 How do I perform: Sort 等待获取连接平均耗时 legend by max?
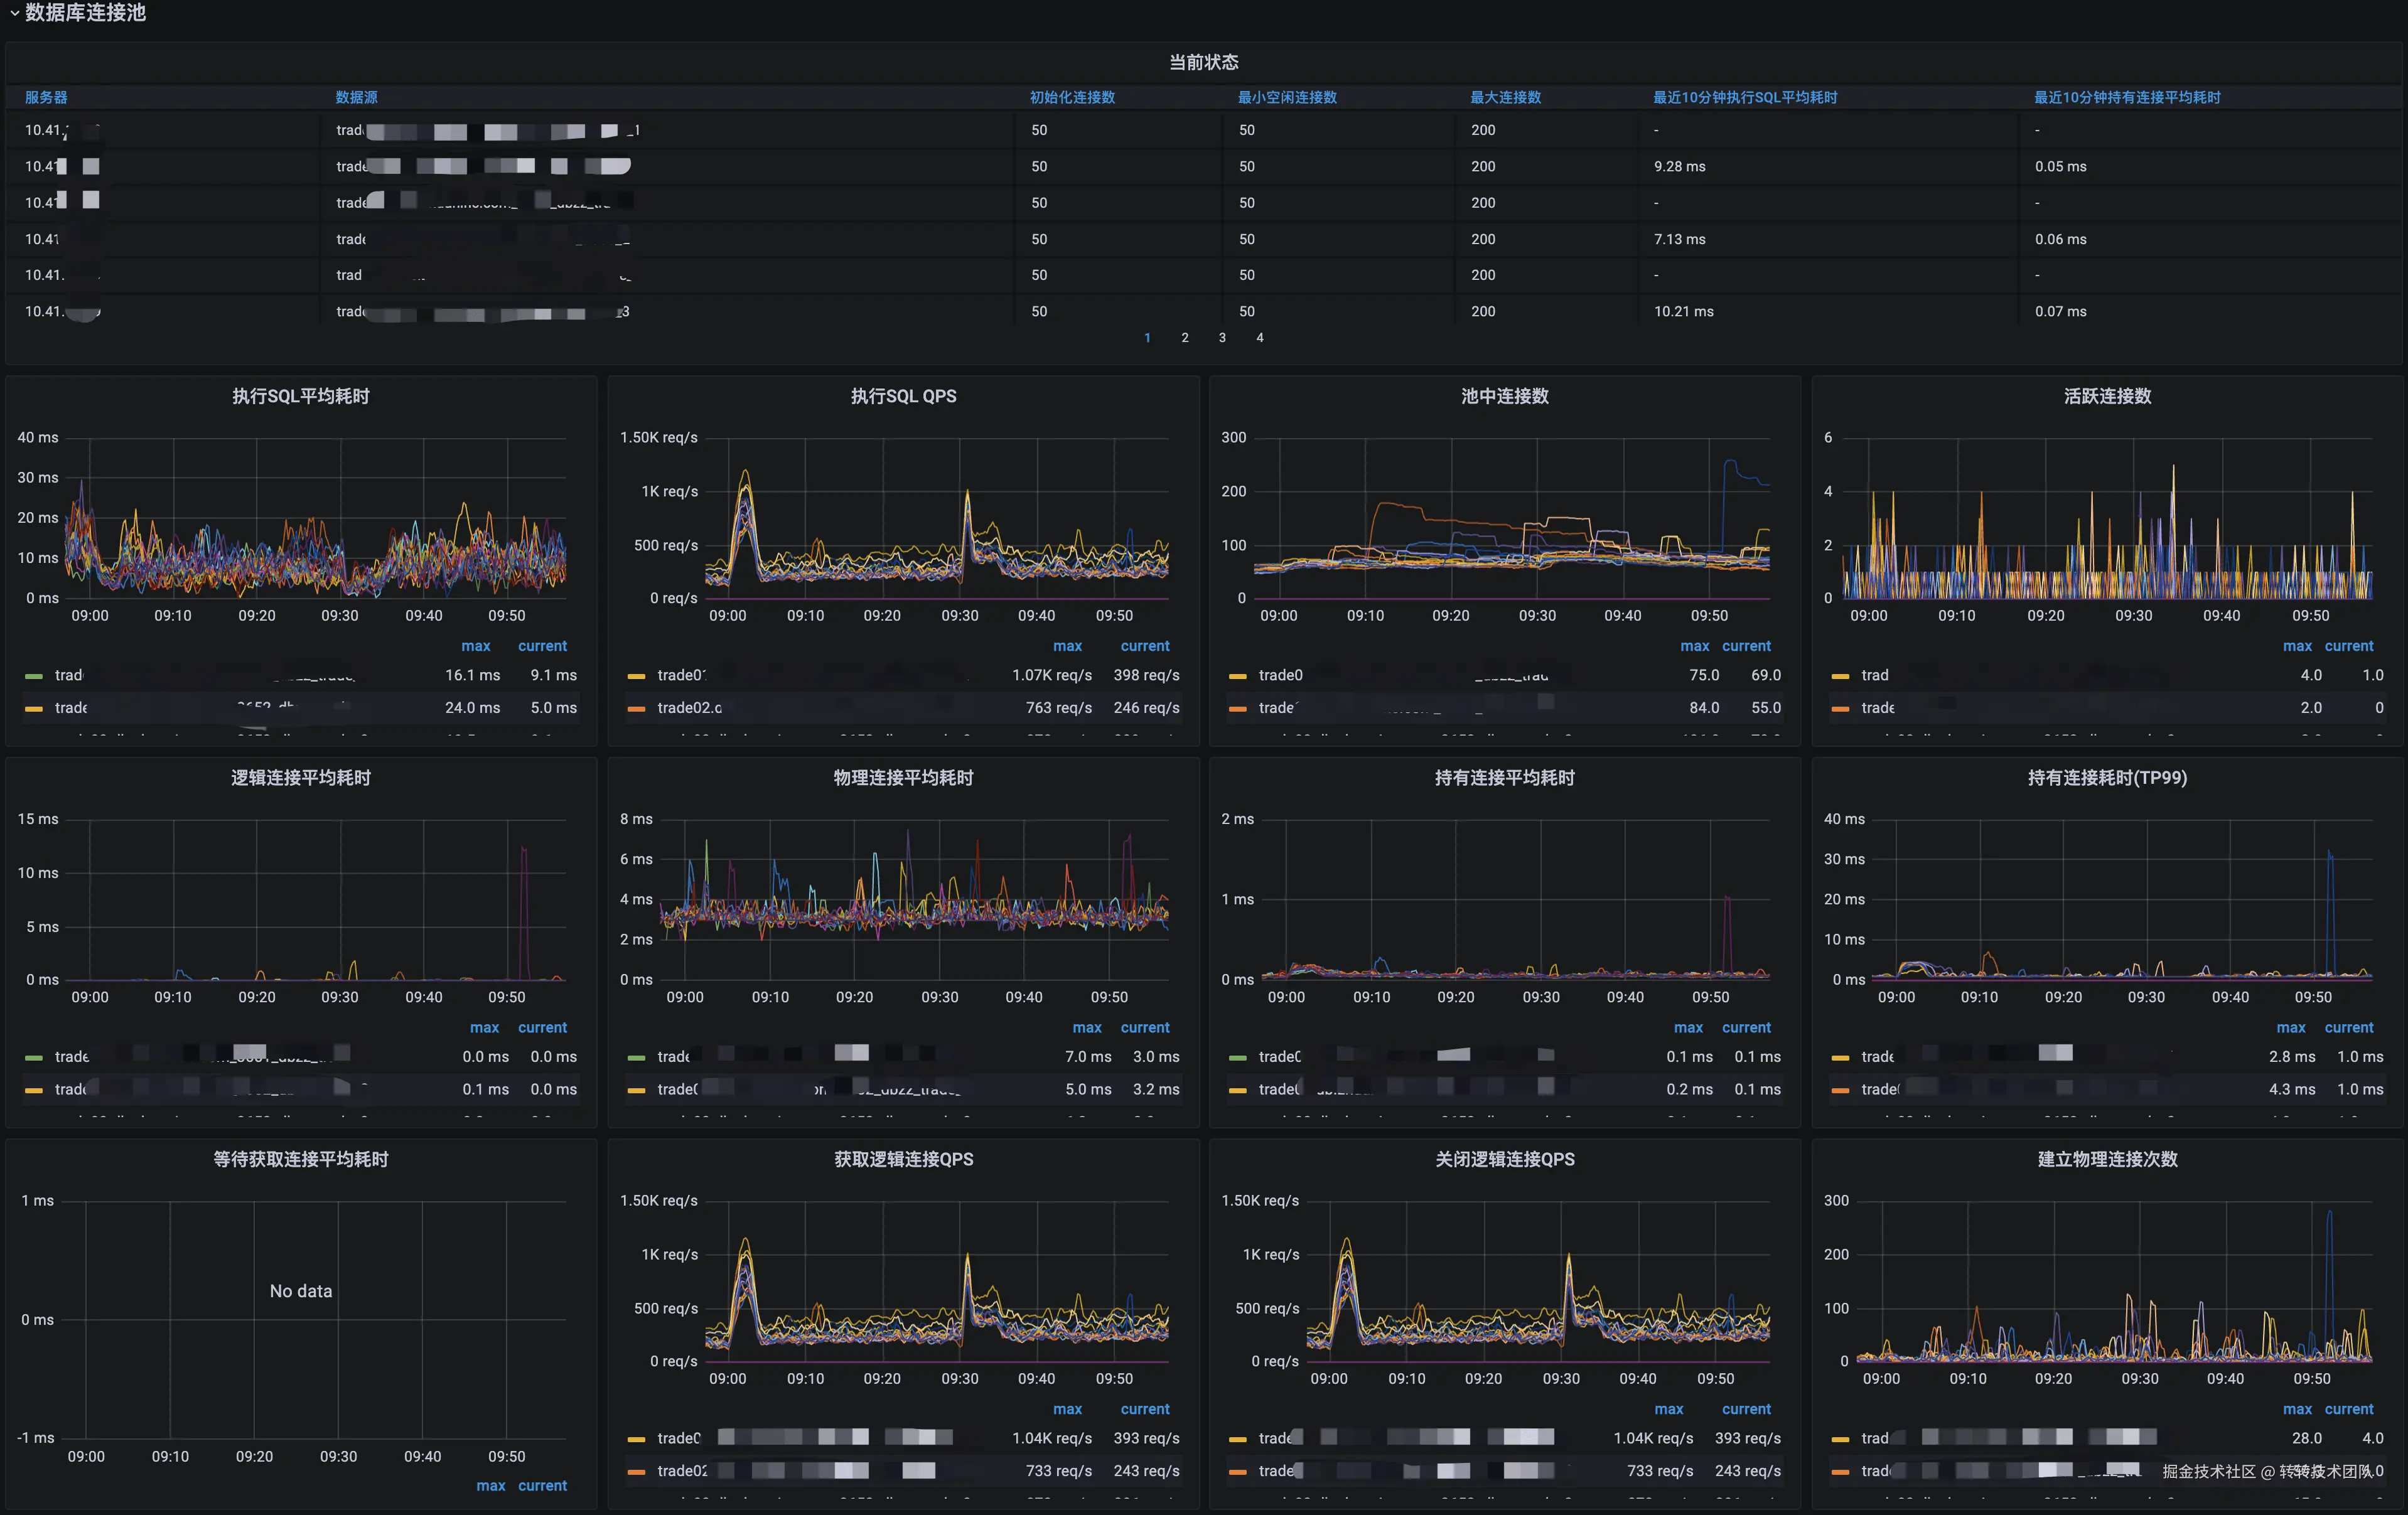(x=490, y=1486)
